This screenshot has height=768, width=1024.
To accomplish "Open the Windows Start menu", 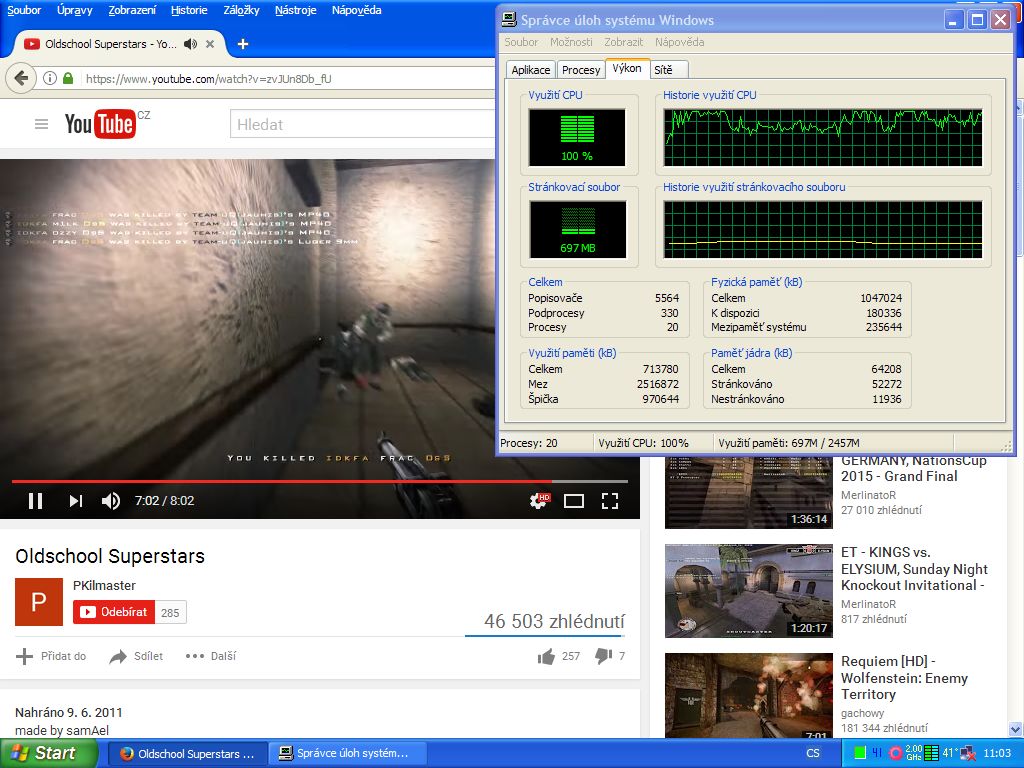I will click(x=42, y=753).
